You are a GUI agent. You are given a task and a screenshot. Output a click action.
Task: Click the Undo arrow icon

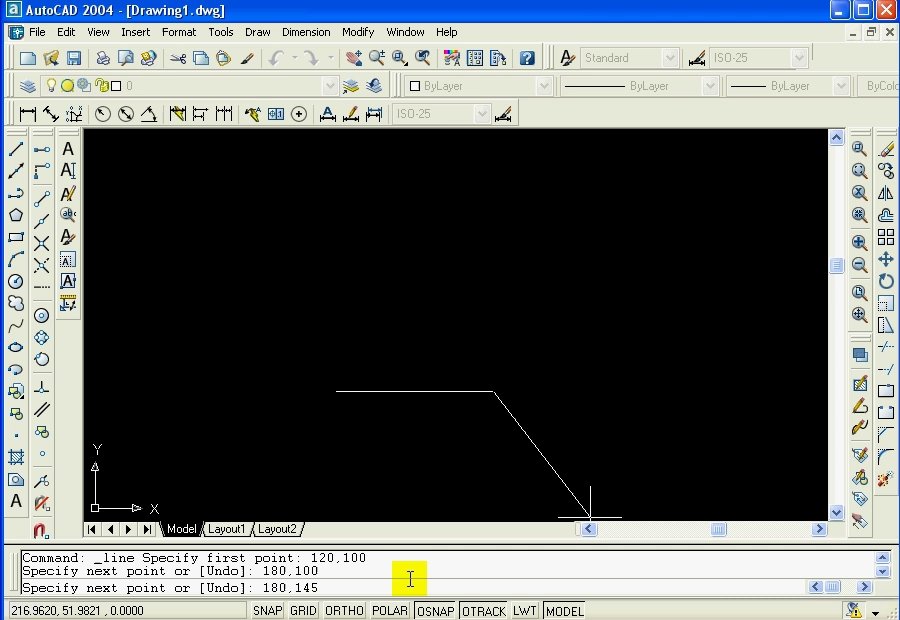pyautogui.click(x=277, y=58)
